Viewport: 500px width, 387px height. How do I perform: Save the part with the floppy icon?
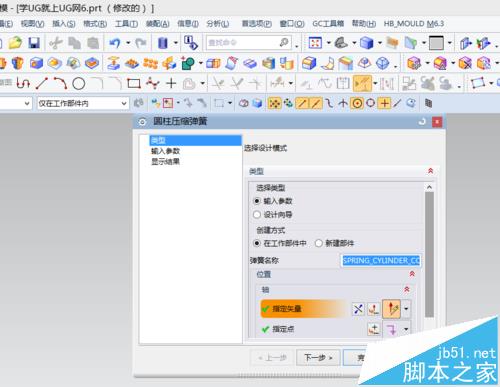[x=34, y=43]
